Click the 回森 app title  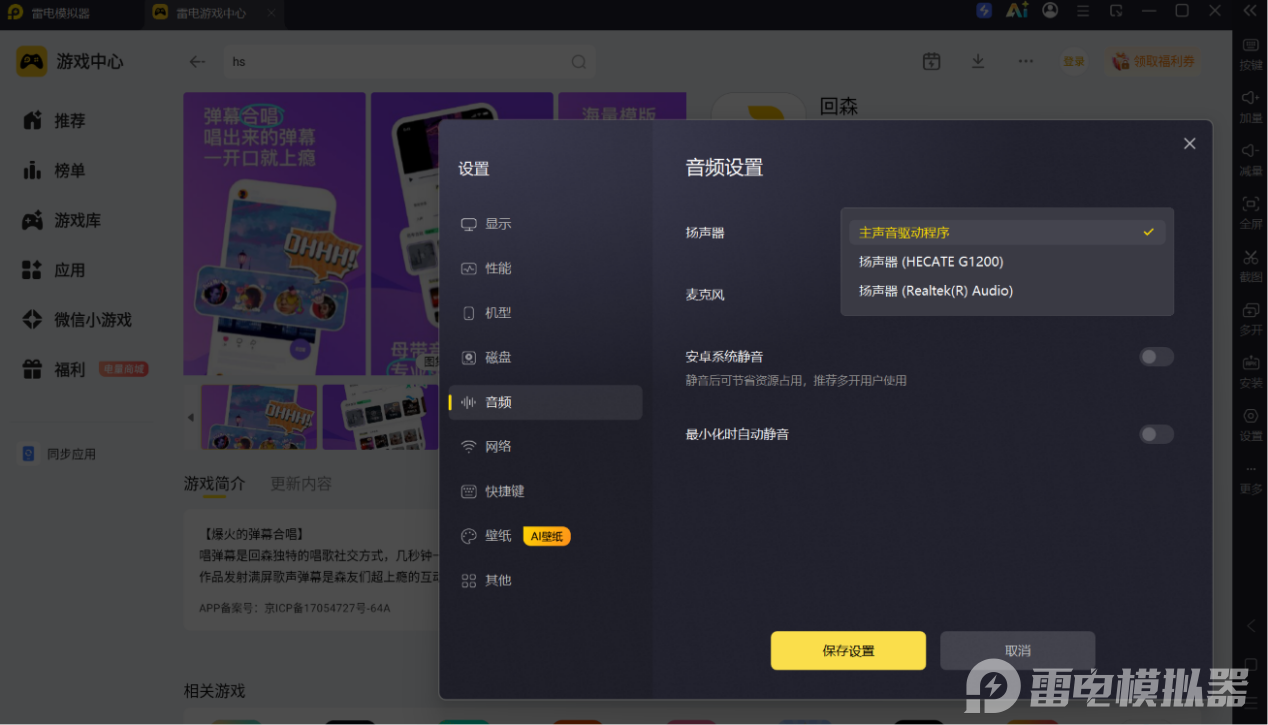[839, 106]
